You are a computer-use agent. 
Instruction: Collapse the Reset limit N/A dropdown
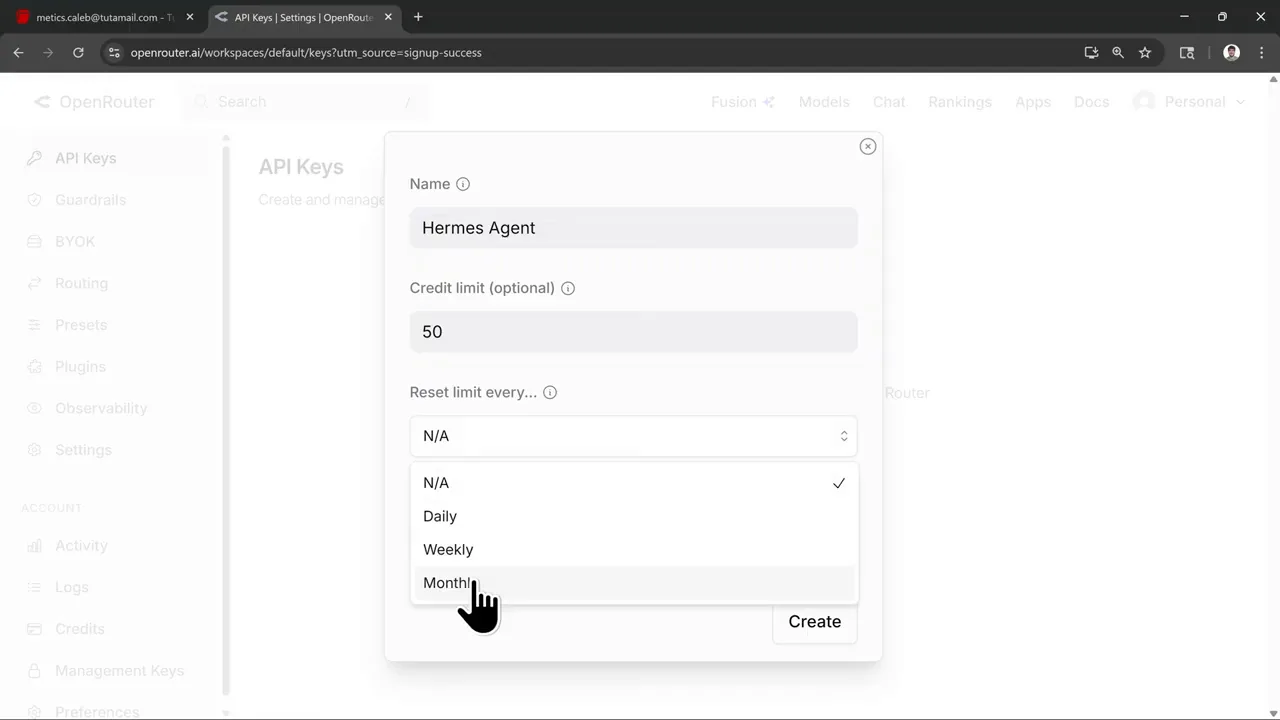[x=633, y=436]
